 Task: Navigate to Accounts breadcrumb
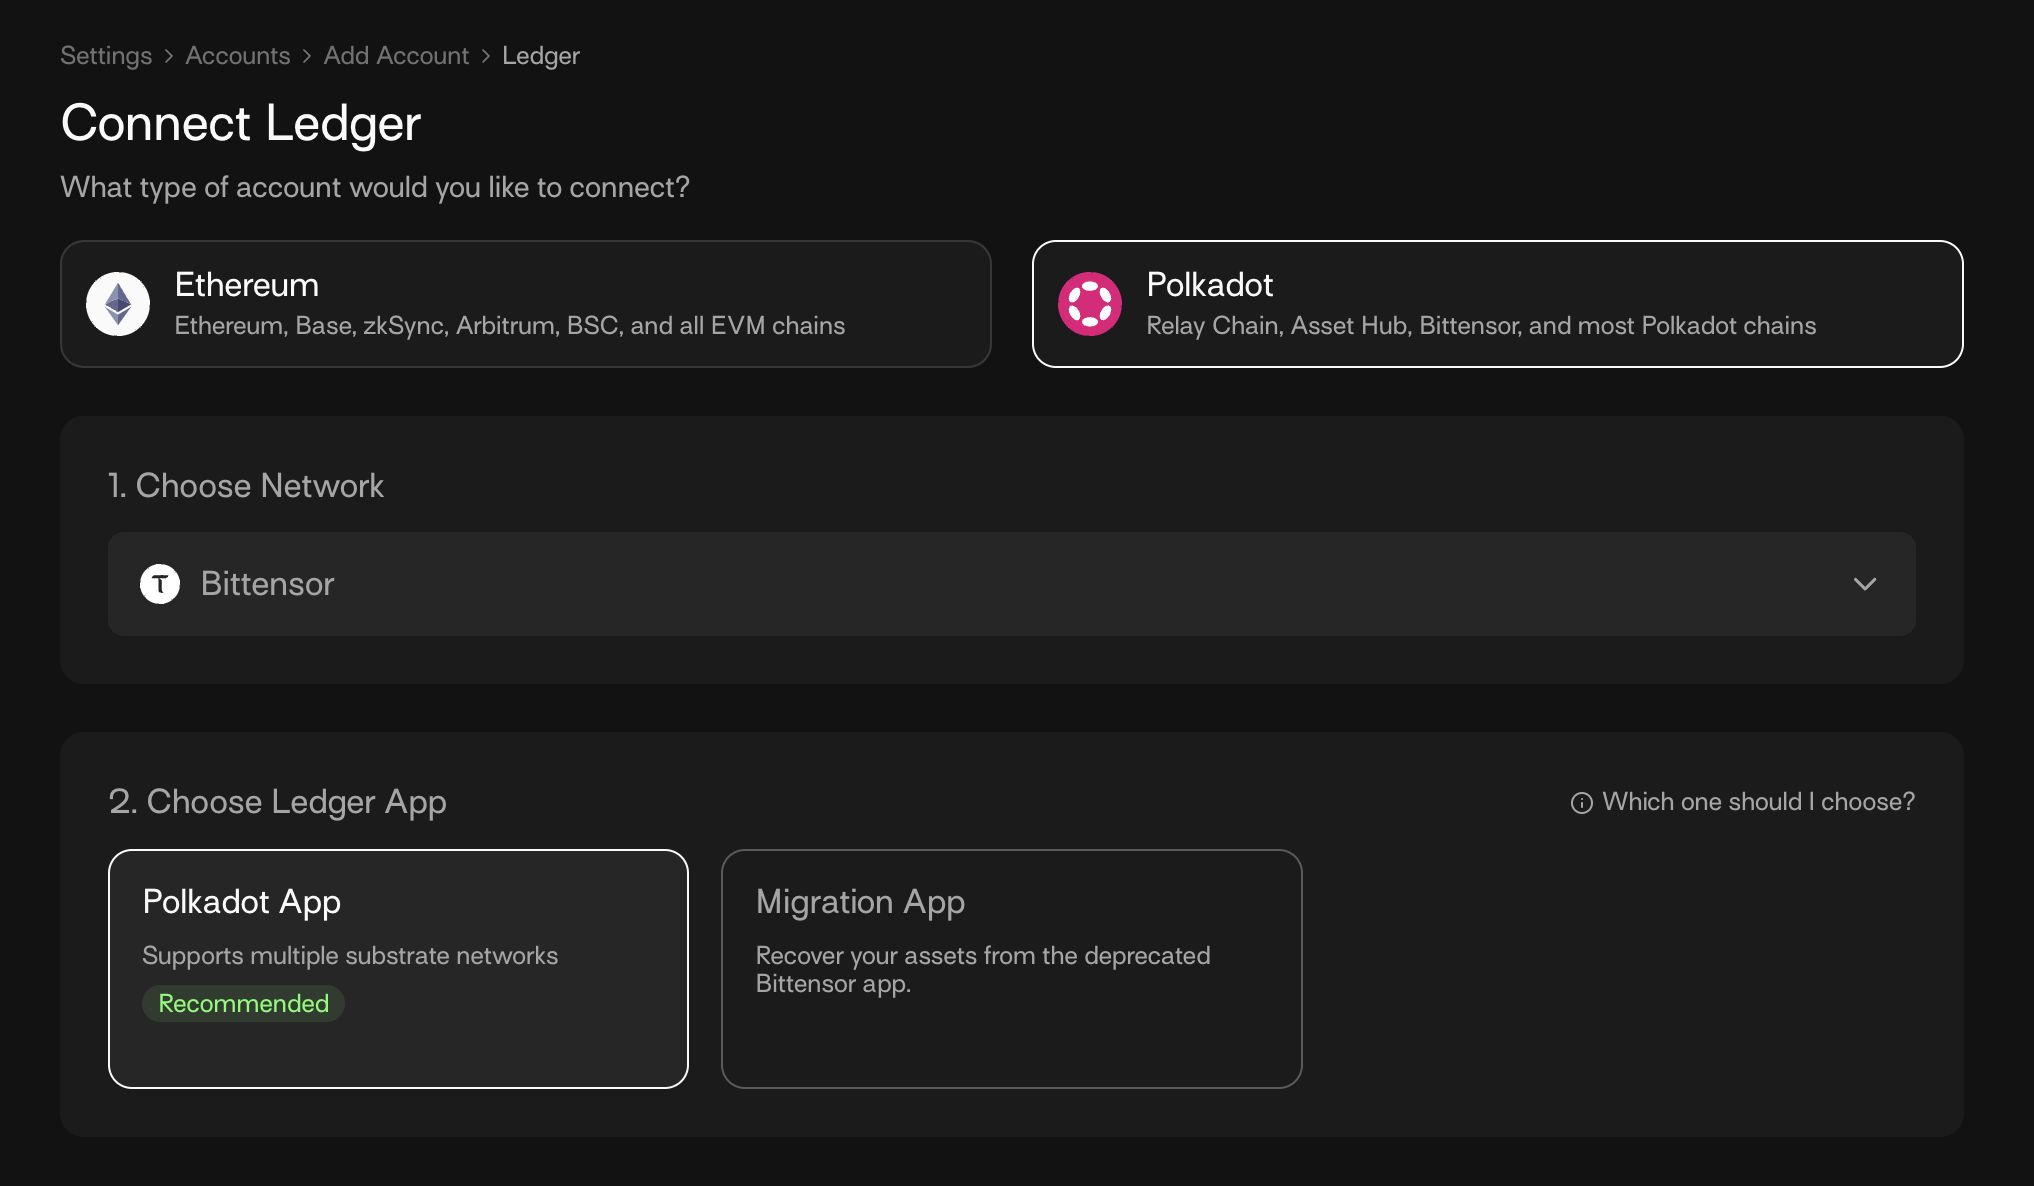tap(237, 56)
